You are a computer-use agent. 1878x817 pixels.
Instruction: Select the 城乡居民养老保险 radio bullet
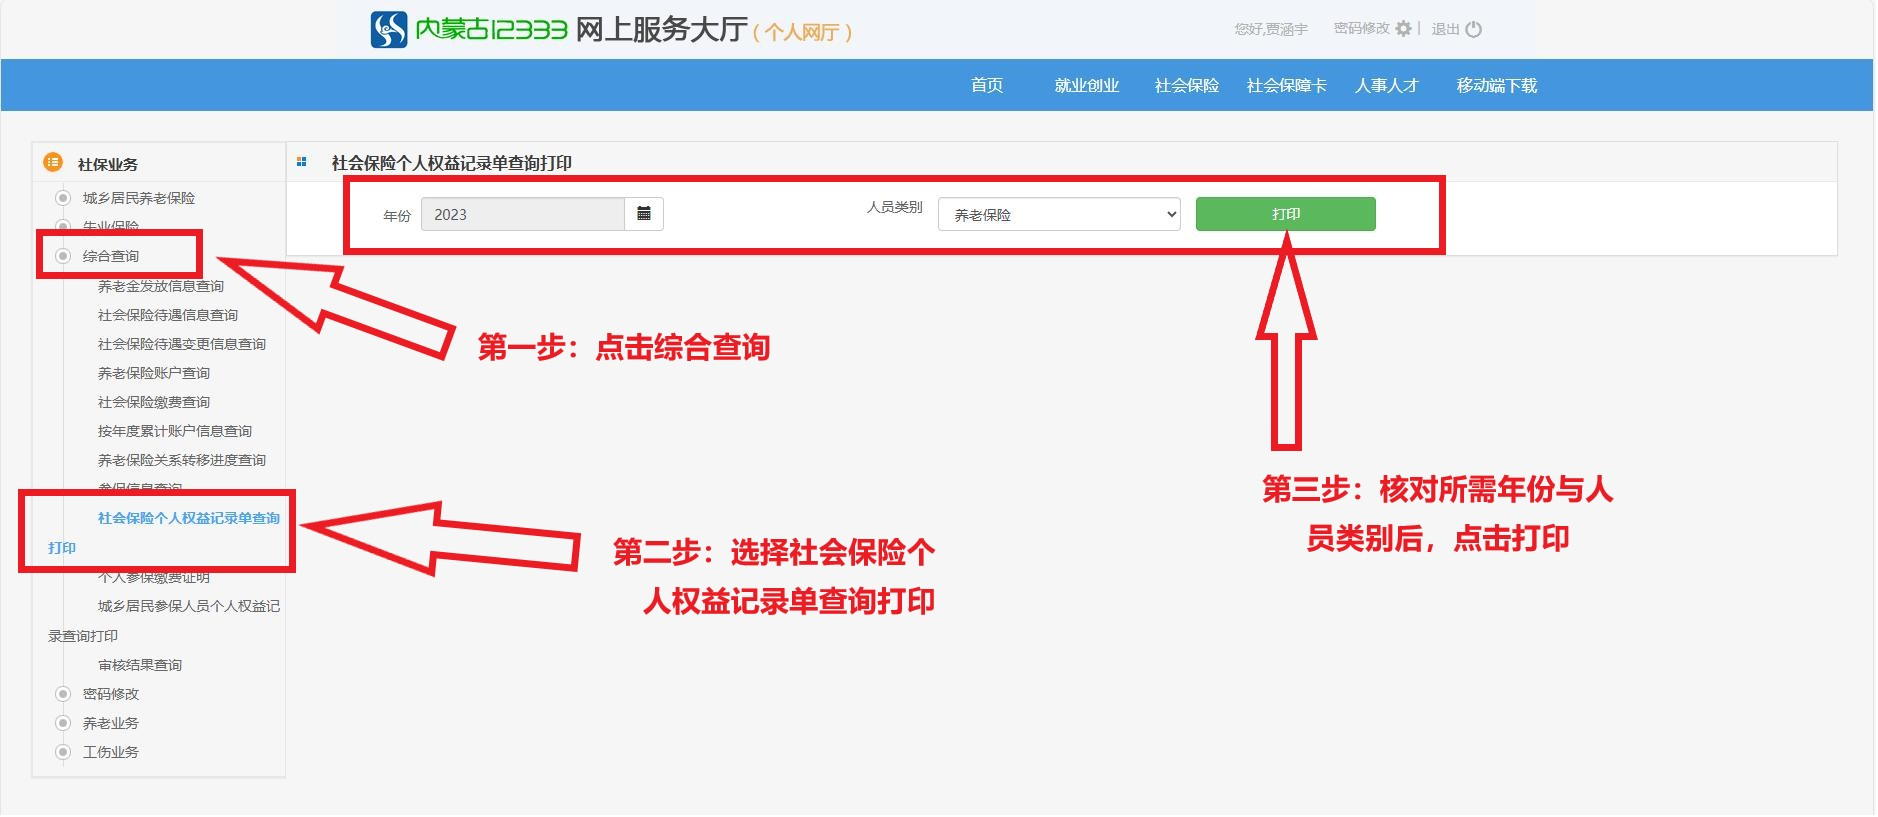(x=63, y=198)
